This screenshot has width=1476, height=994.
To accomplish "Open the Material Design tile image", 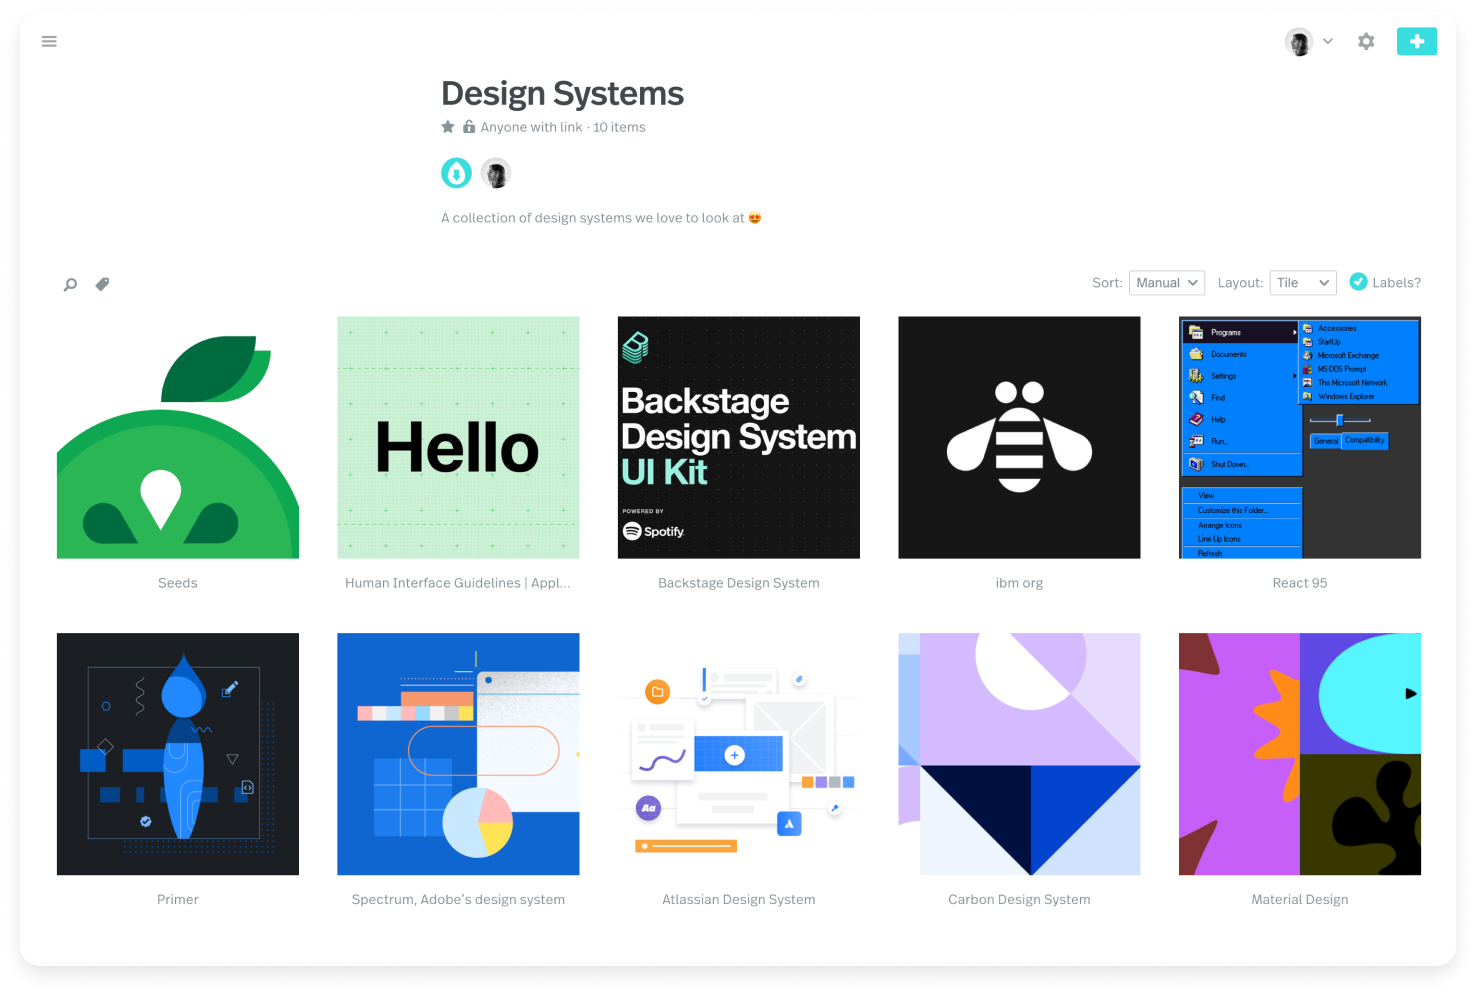I will [x=1300, y=754].
